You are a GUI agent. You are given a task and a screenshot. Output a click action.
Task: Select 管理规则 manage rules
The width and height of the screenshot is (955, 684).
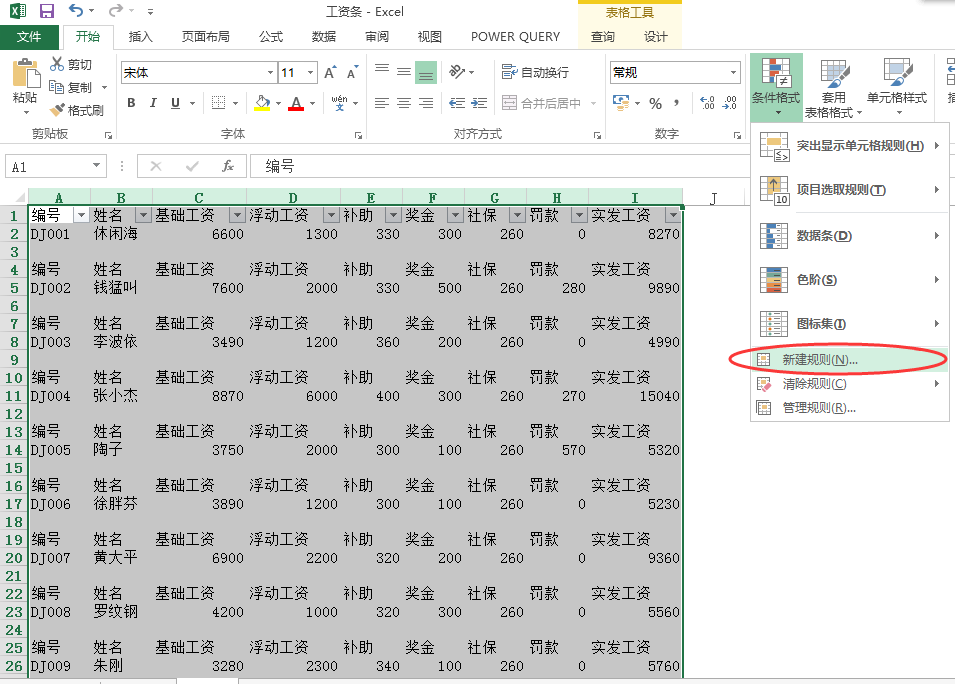(850, 407)
